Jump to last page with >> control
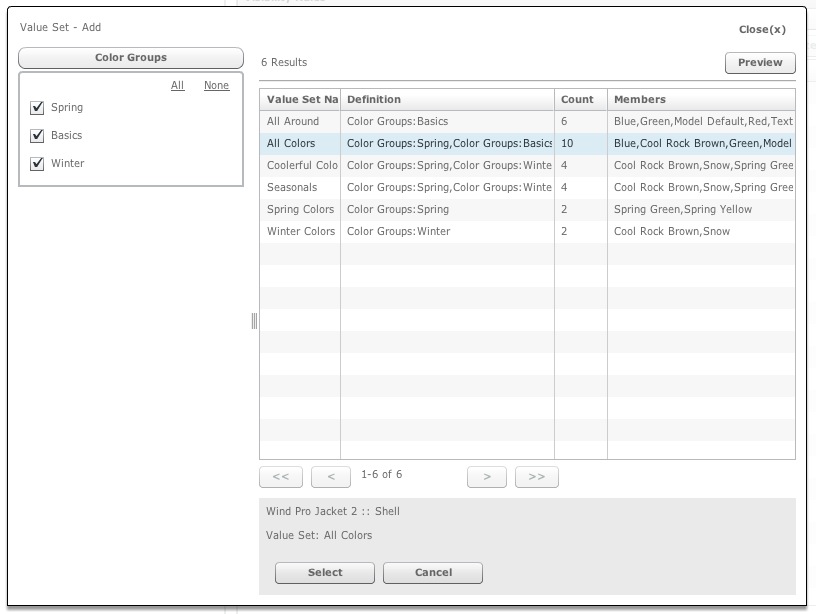 click(x=537, y=476)
